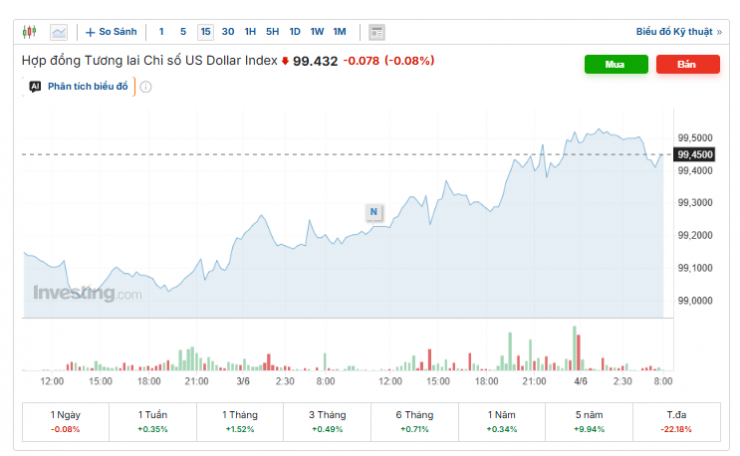740x456 pixels.
Task: Click the -0.078 price change value
Action: pyautogui.click(x=361, y=61)
